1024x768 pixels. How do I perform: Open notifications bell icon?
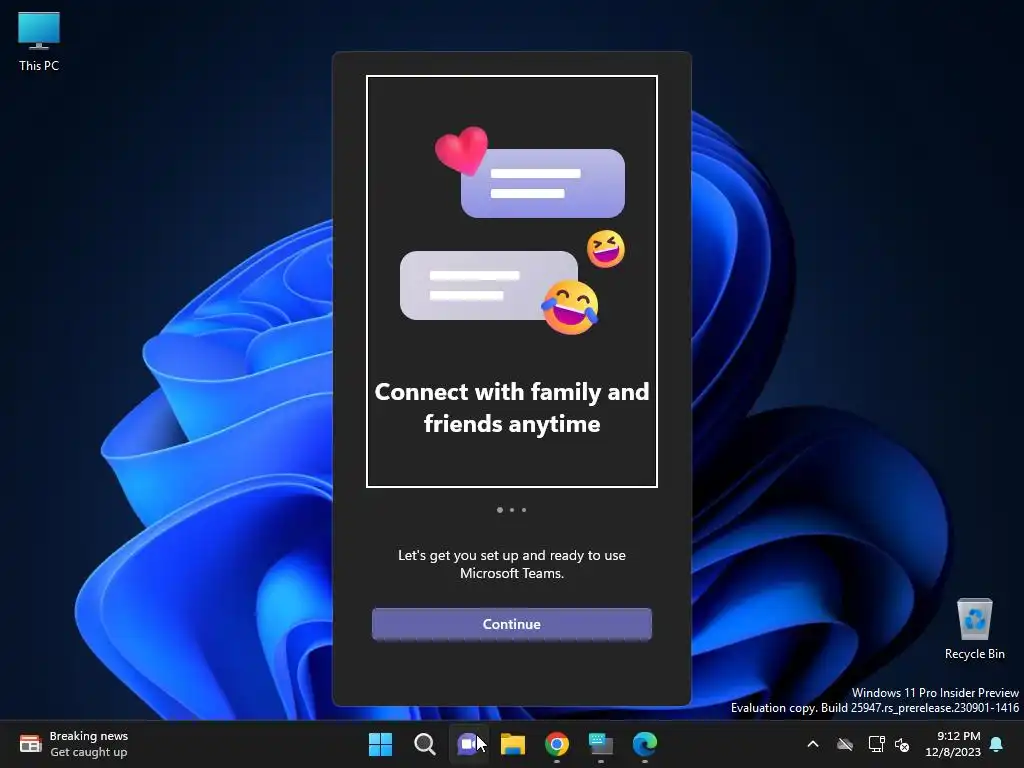pos(997,744)
